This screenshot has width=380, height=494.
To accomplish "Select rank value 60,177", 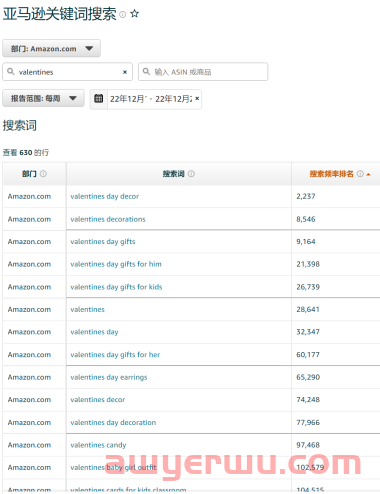I will click(308, 355).
